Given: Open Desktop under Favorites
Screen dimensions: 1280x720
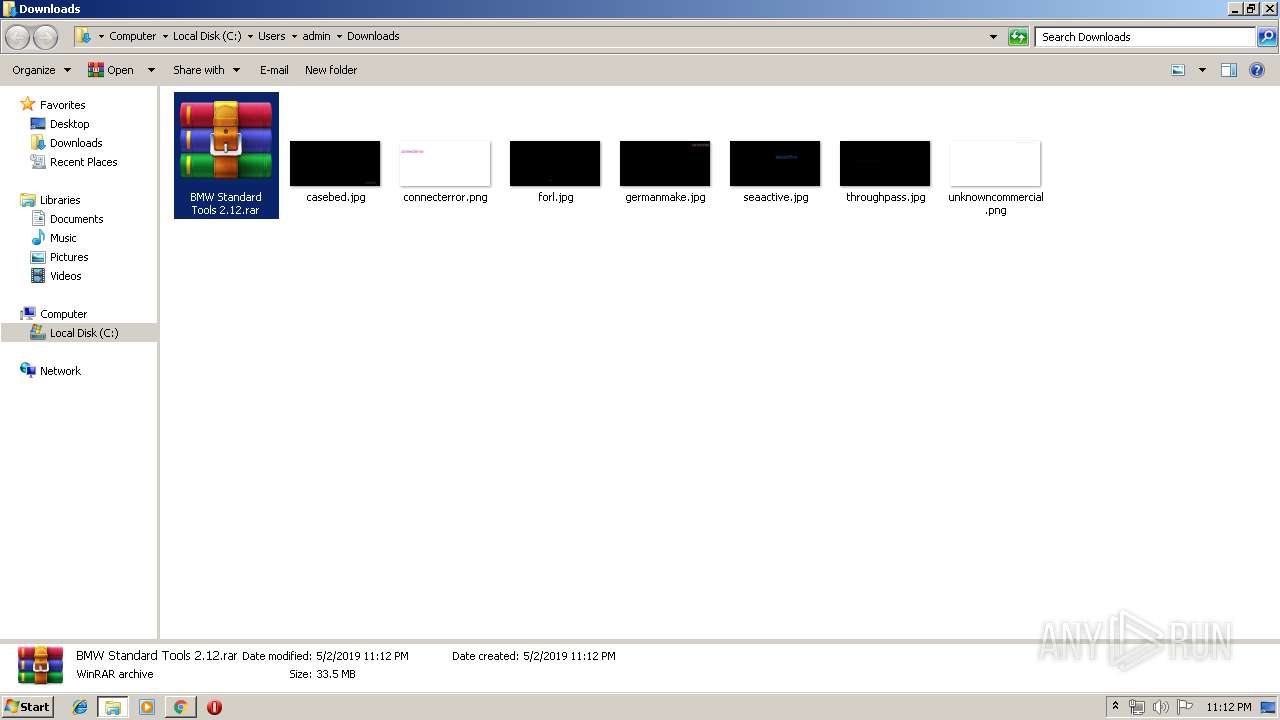Looking at the screenshot, I should pos(69,124).
